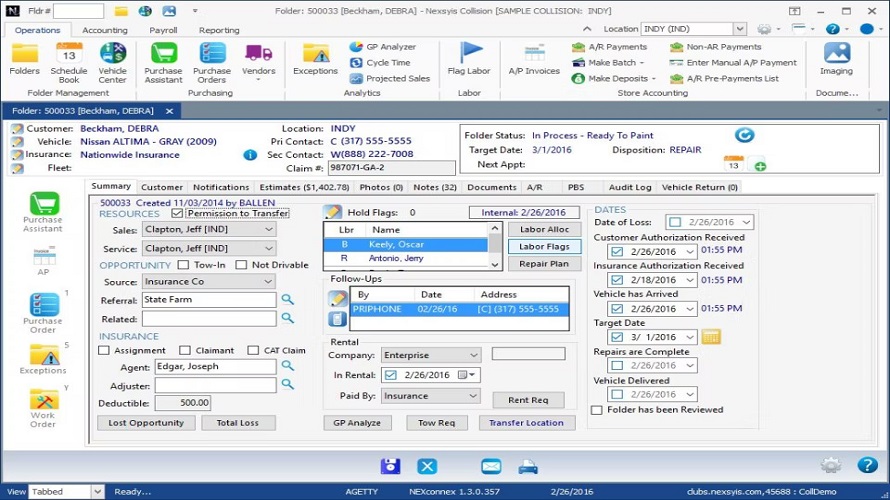Open the Paid By dropdown
This screenshot has width=890, height=500.
click(x=473, y=396)
